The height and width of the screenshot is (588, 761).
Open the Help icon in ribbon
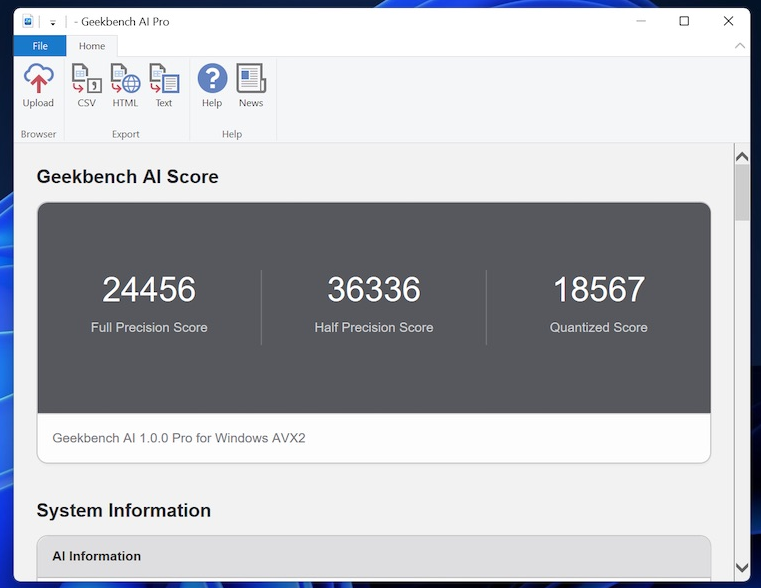(212, 85)
